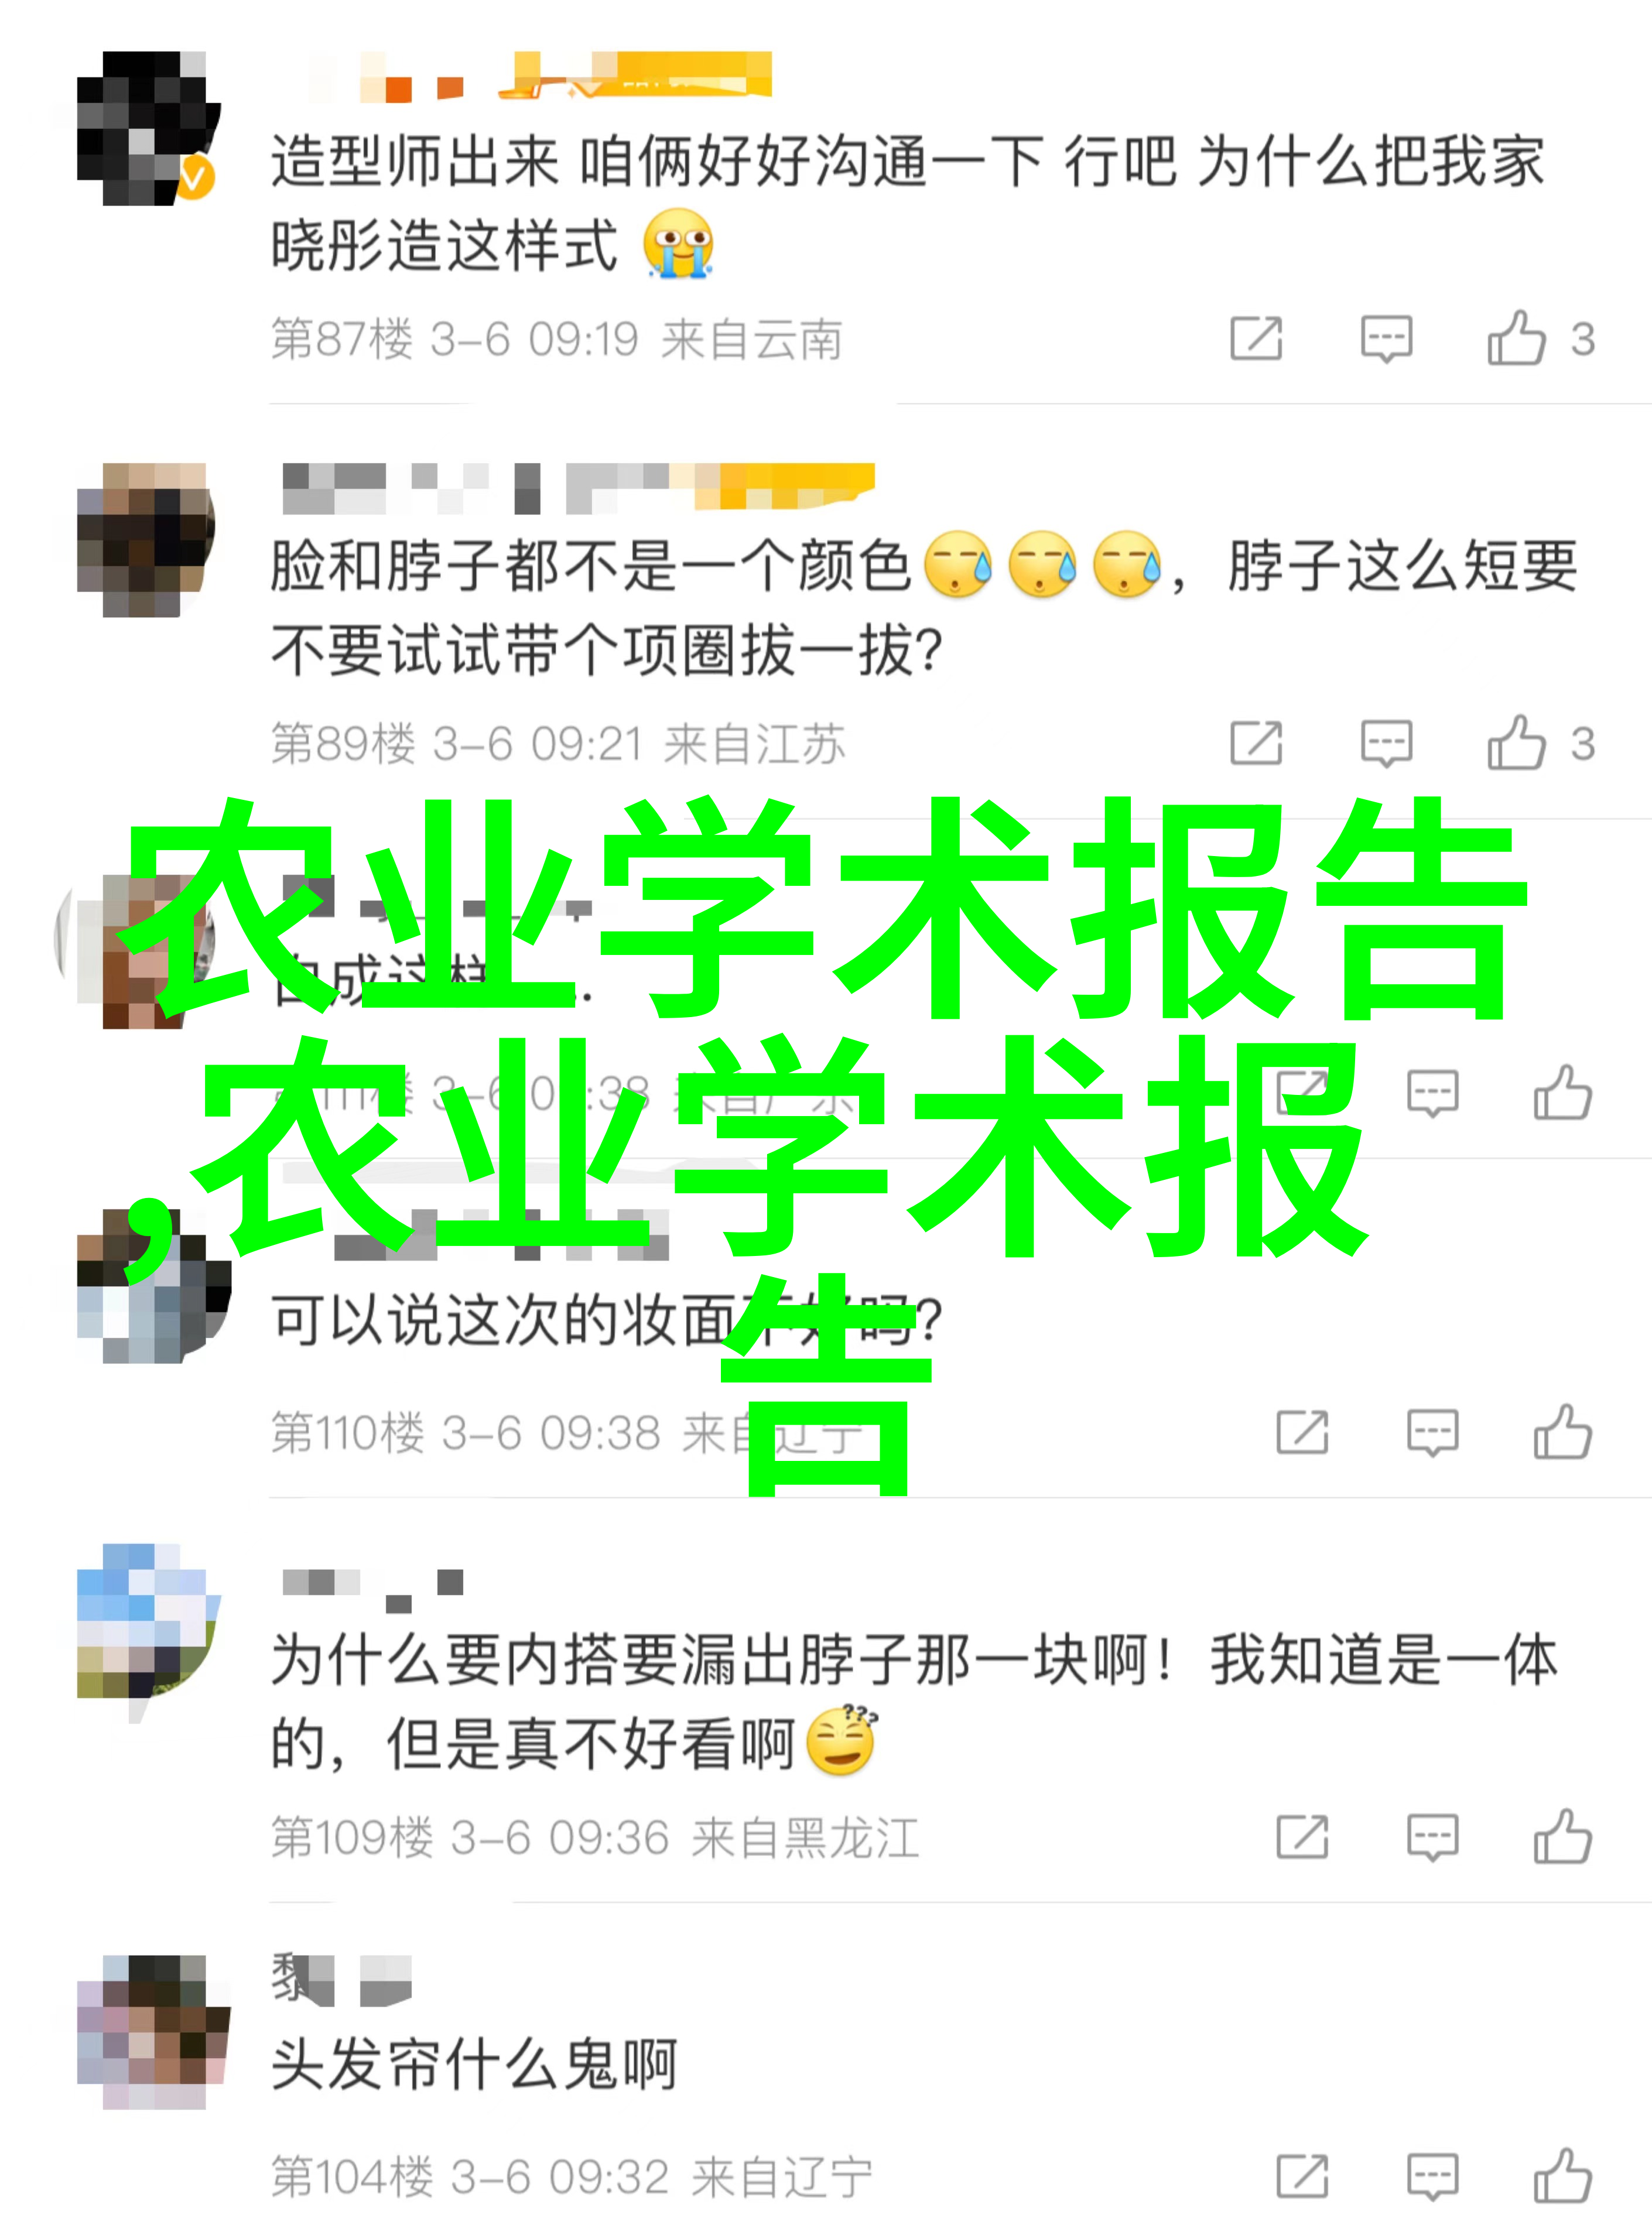Share the floor 110 comment
Screen dimensions: 1652x2235
1302,1433
